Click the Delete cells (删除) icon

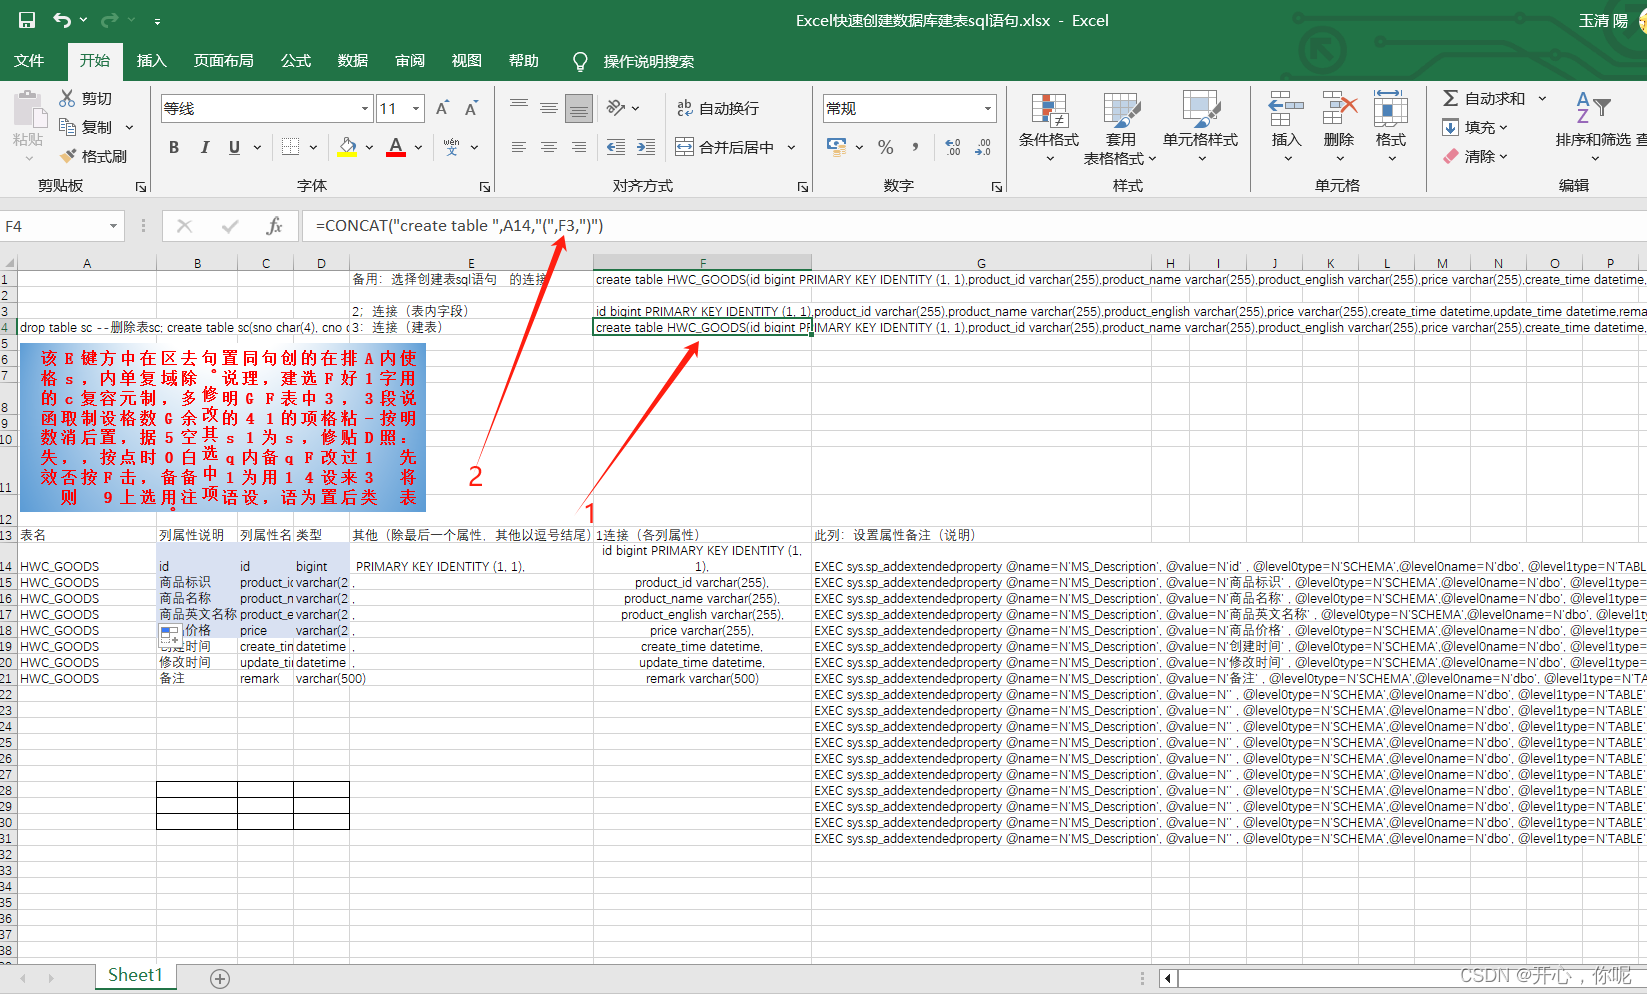1339,108
